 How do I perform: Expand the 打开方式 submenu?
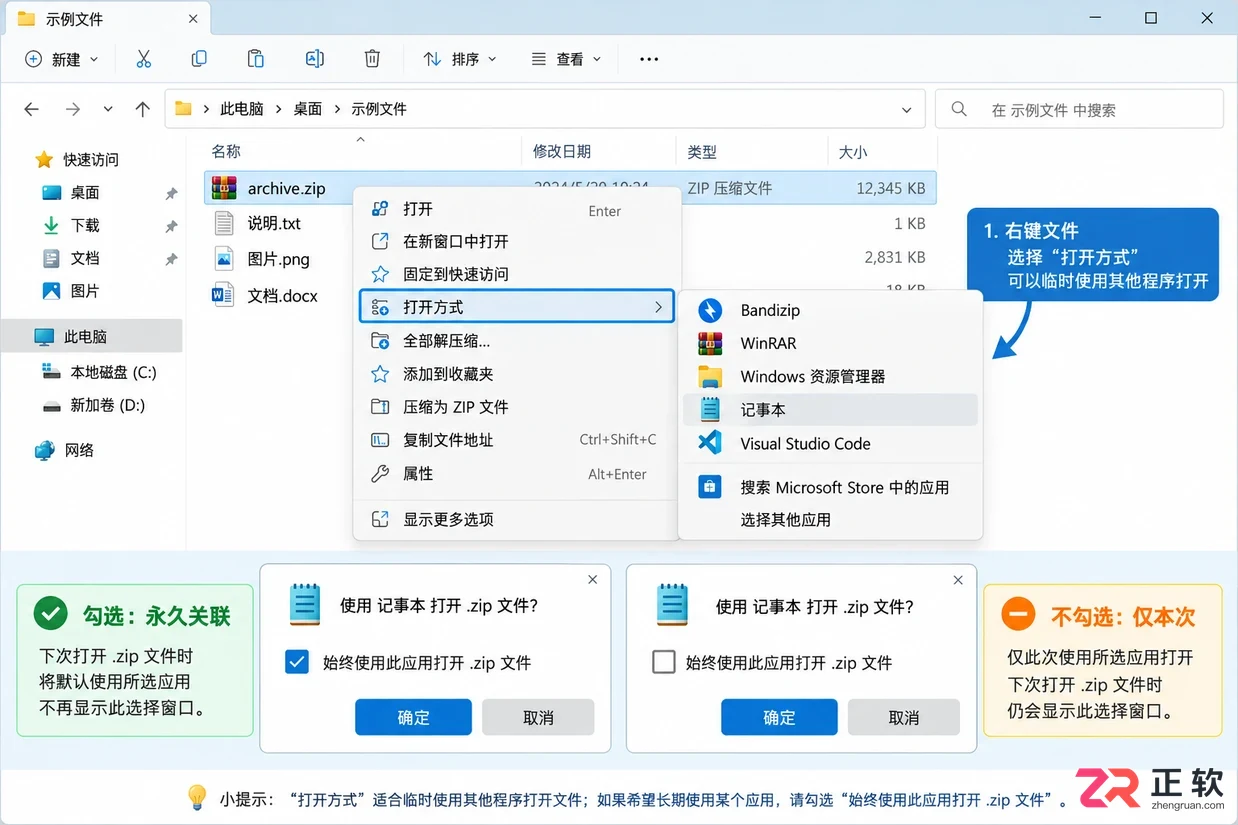click(517, 307)
